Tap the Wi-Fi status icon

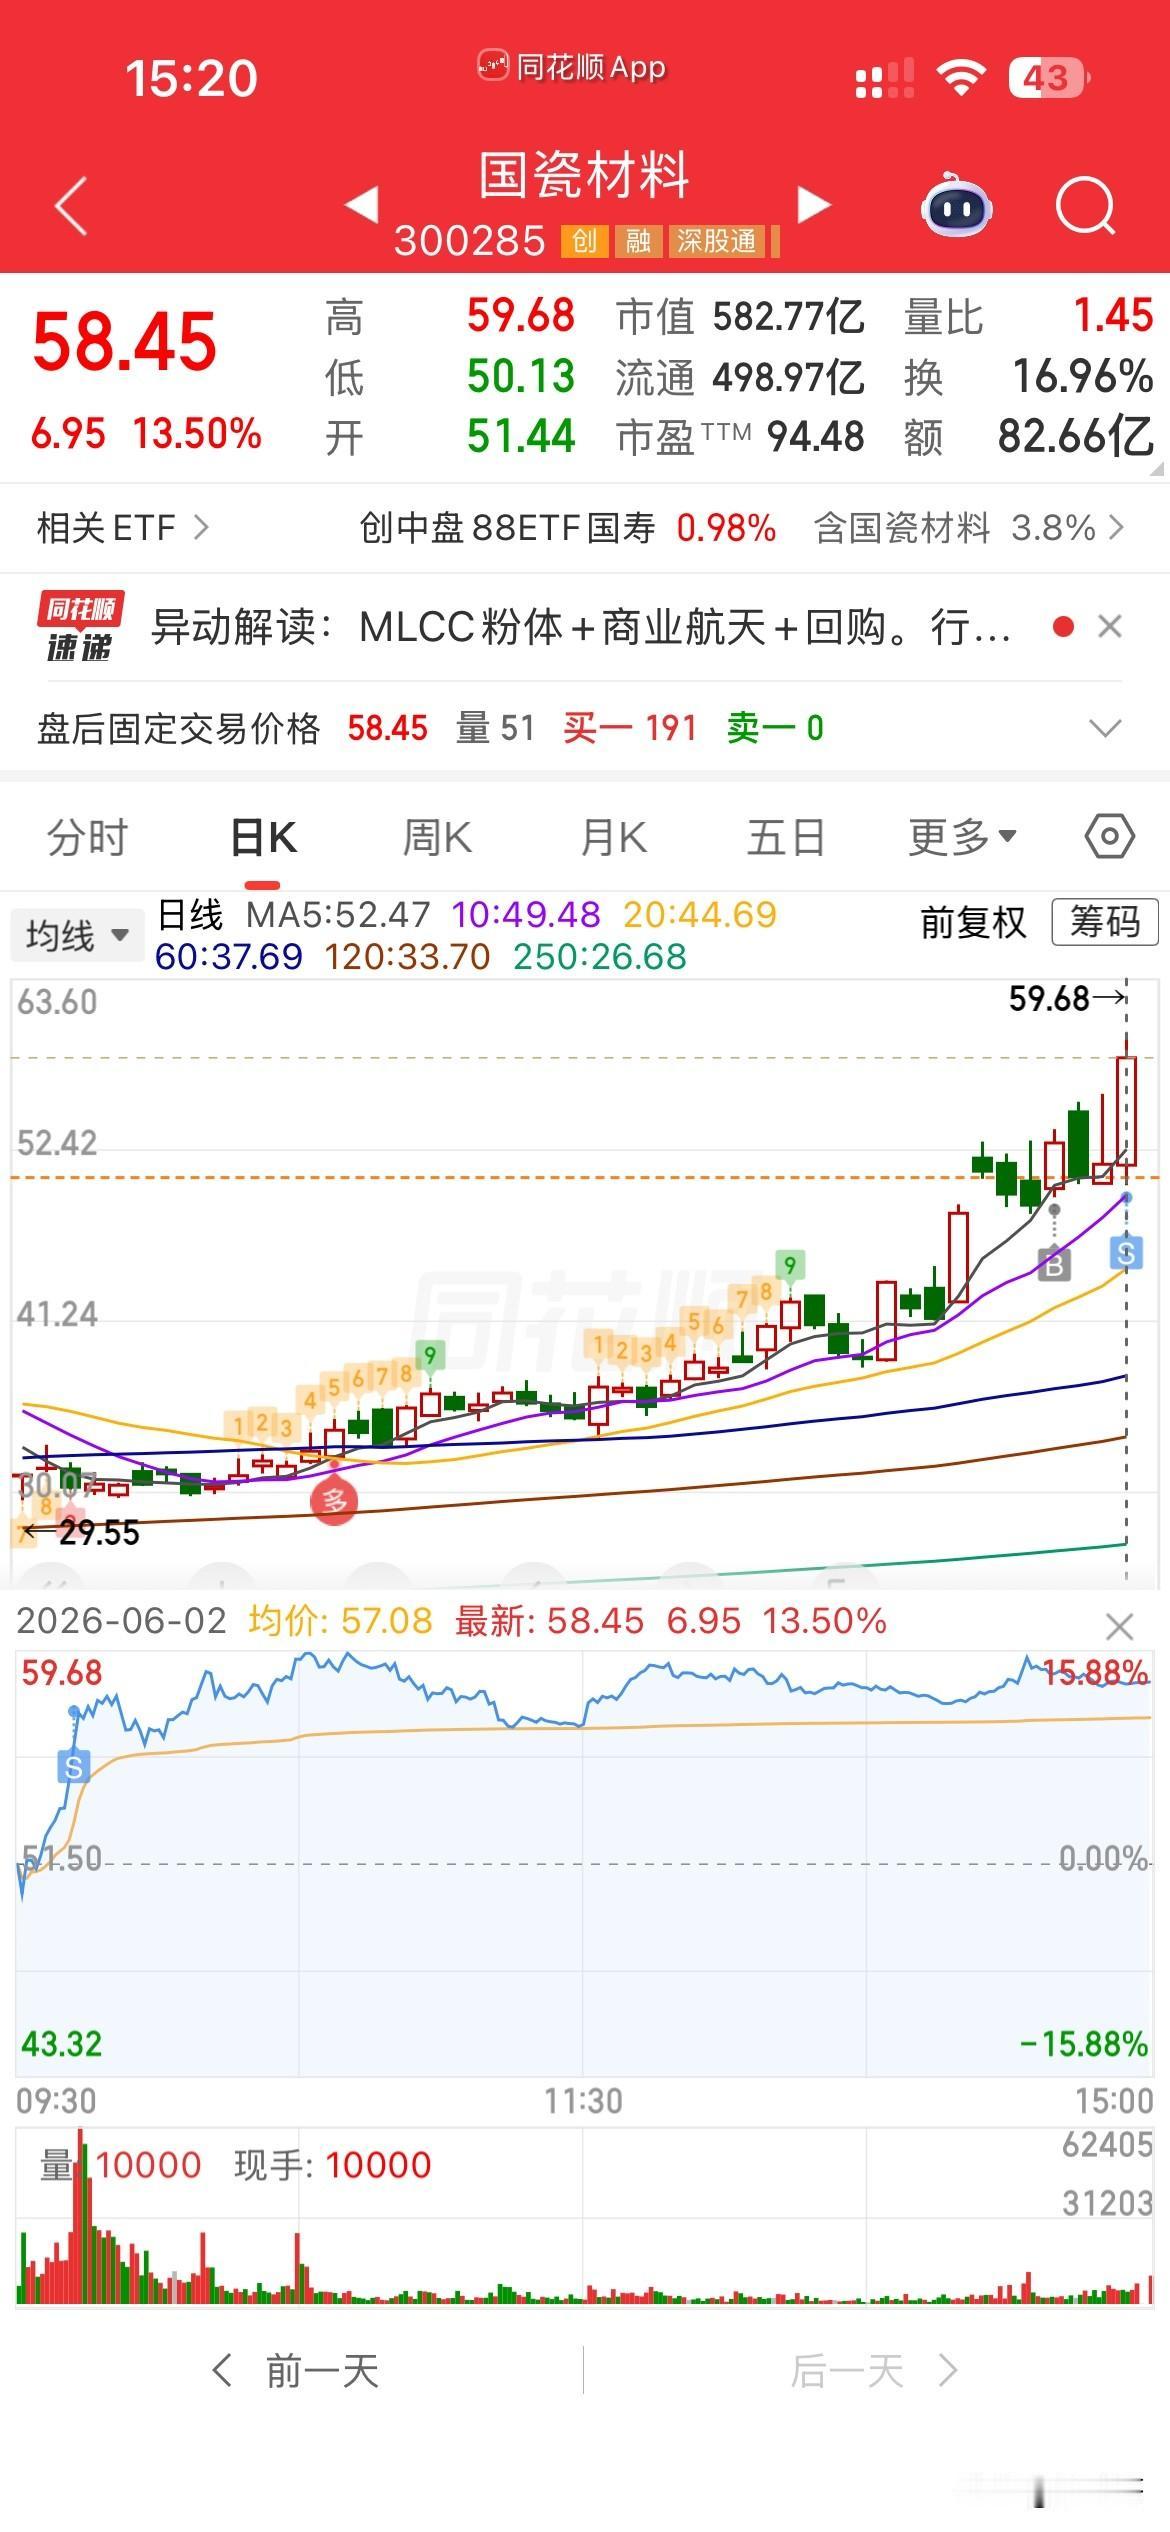pyautogui.click(x=961, y=77)
